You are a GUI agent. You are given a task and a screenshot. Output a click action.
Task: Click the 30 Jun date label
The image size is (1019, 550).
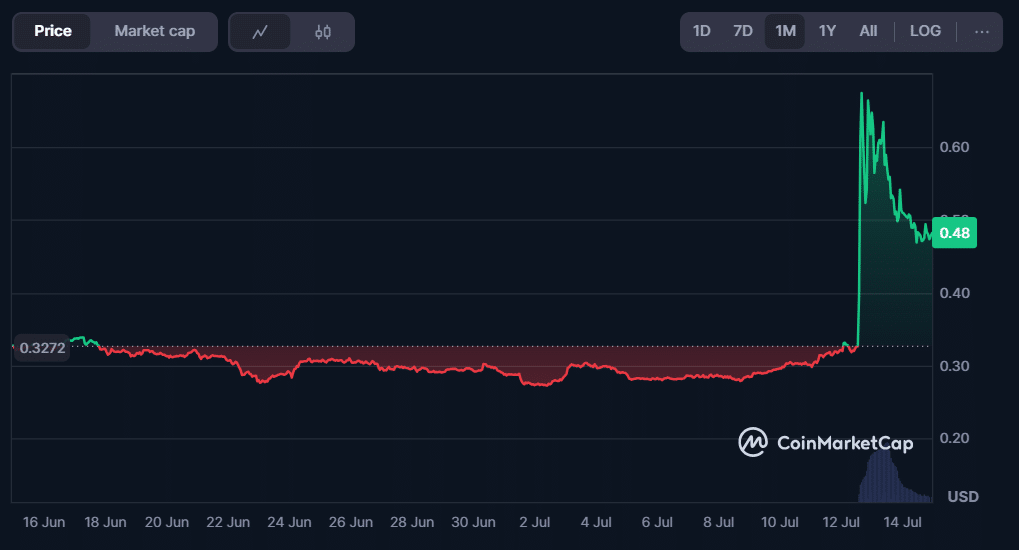(473, 522)
